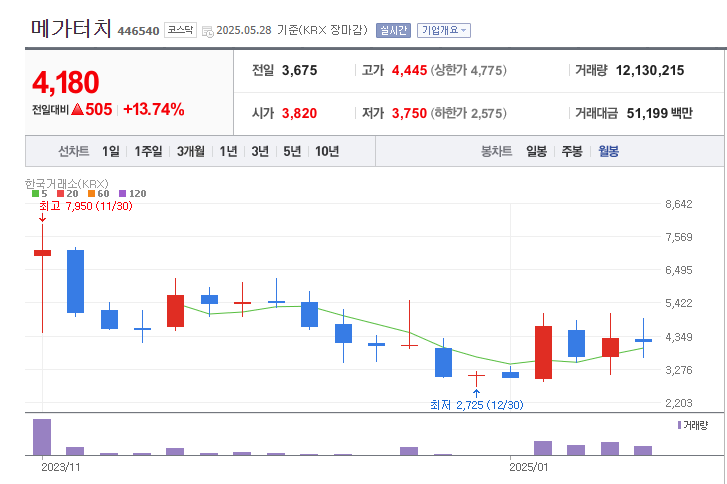Screen dimensions: 727x484
Task: Click the 저가 value 3,750
Action: point(409,113)
